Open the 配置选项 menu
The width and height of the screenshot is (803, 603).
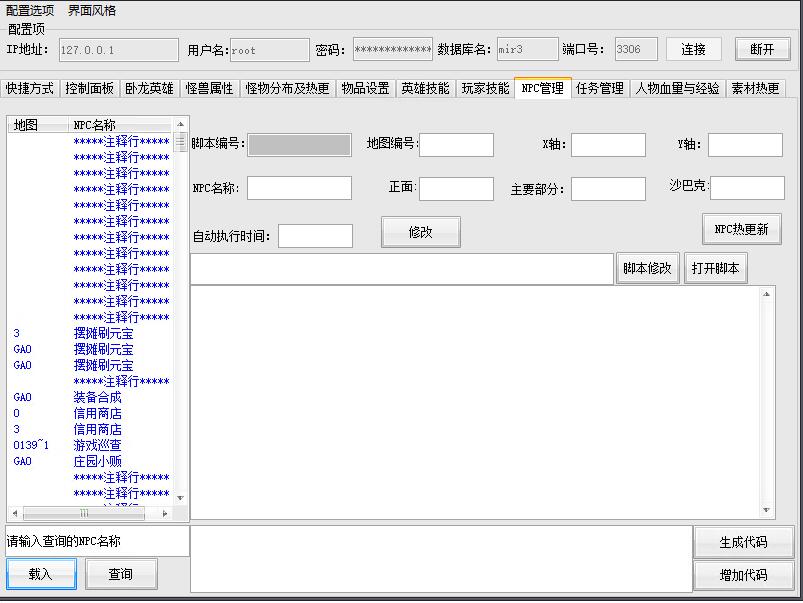click(x=30, y=10)
